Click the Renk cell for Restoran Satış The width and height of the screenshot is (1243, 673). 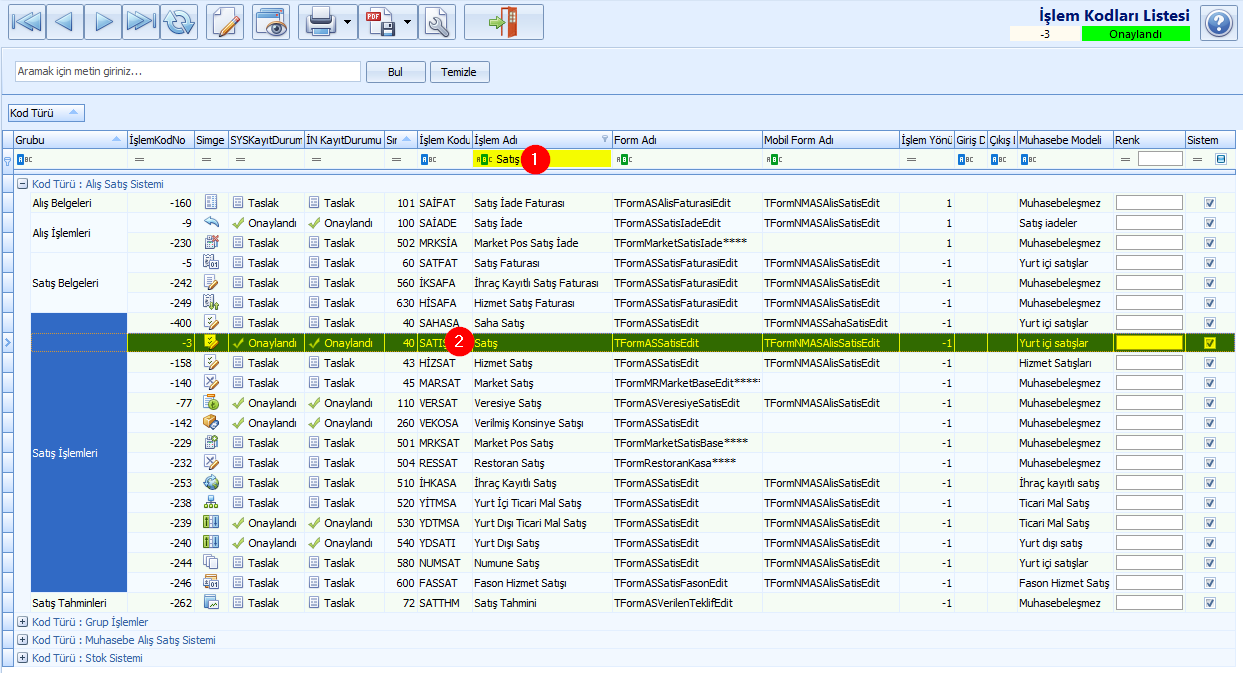1149,463
